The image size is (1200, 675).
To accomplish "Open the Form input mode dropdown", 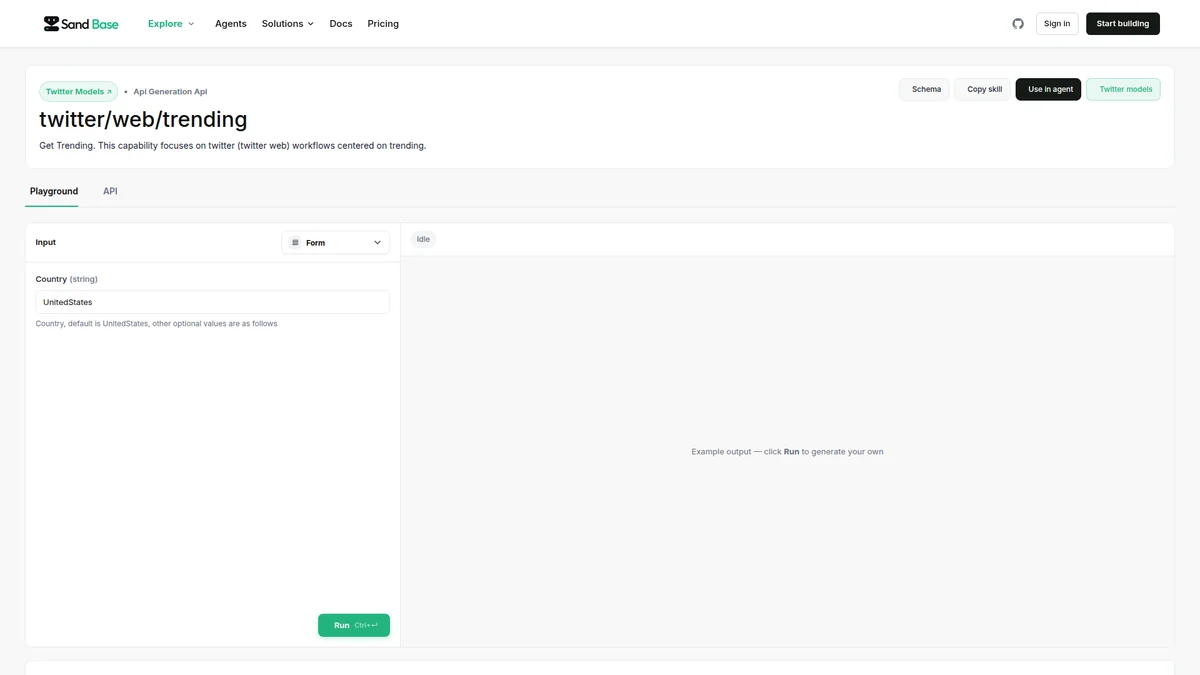I will [x=336, y=242].
